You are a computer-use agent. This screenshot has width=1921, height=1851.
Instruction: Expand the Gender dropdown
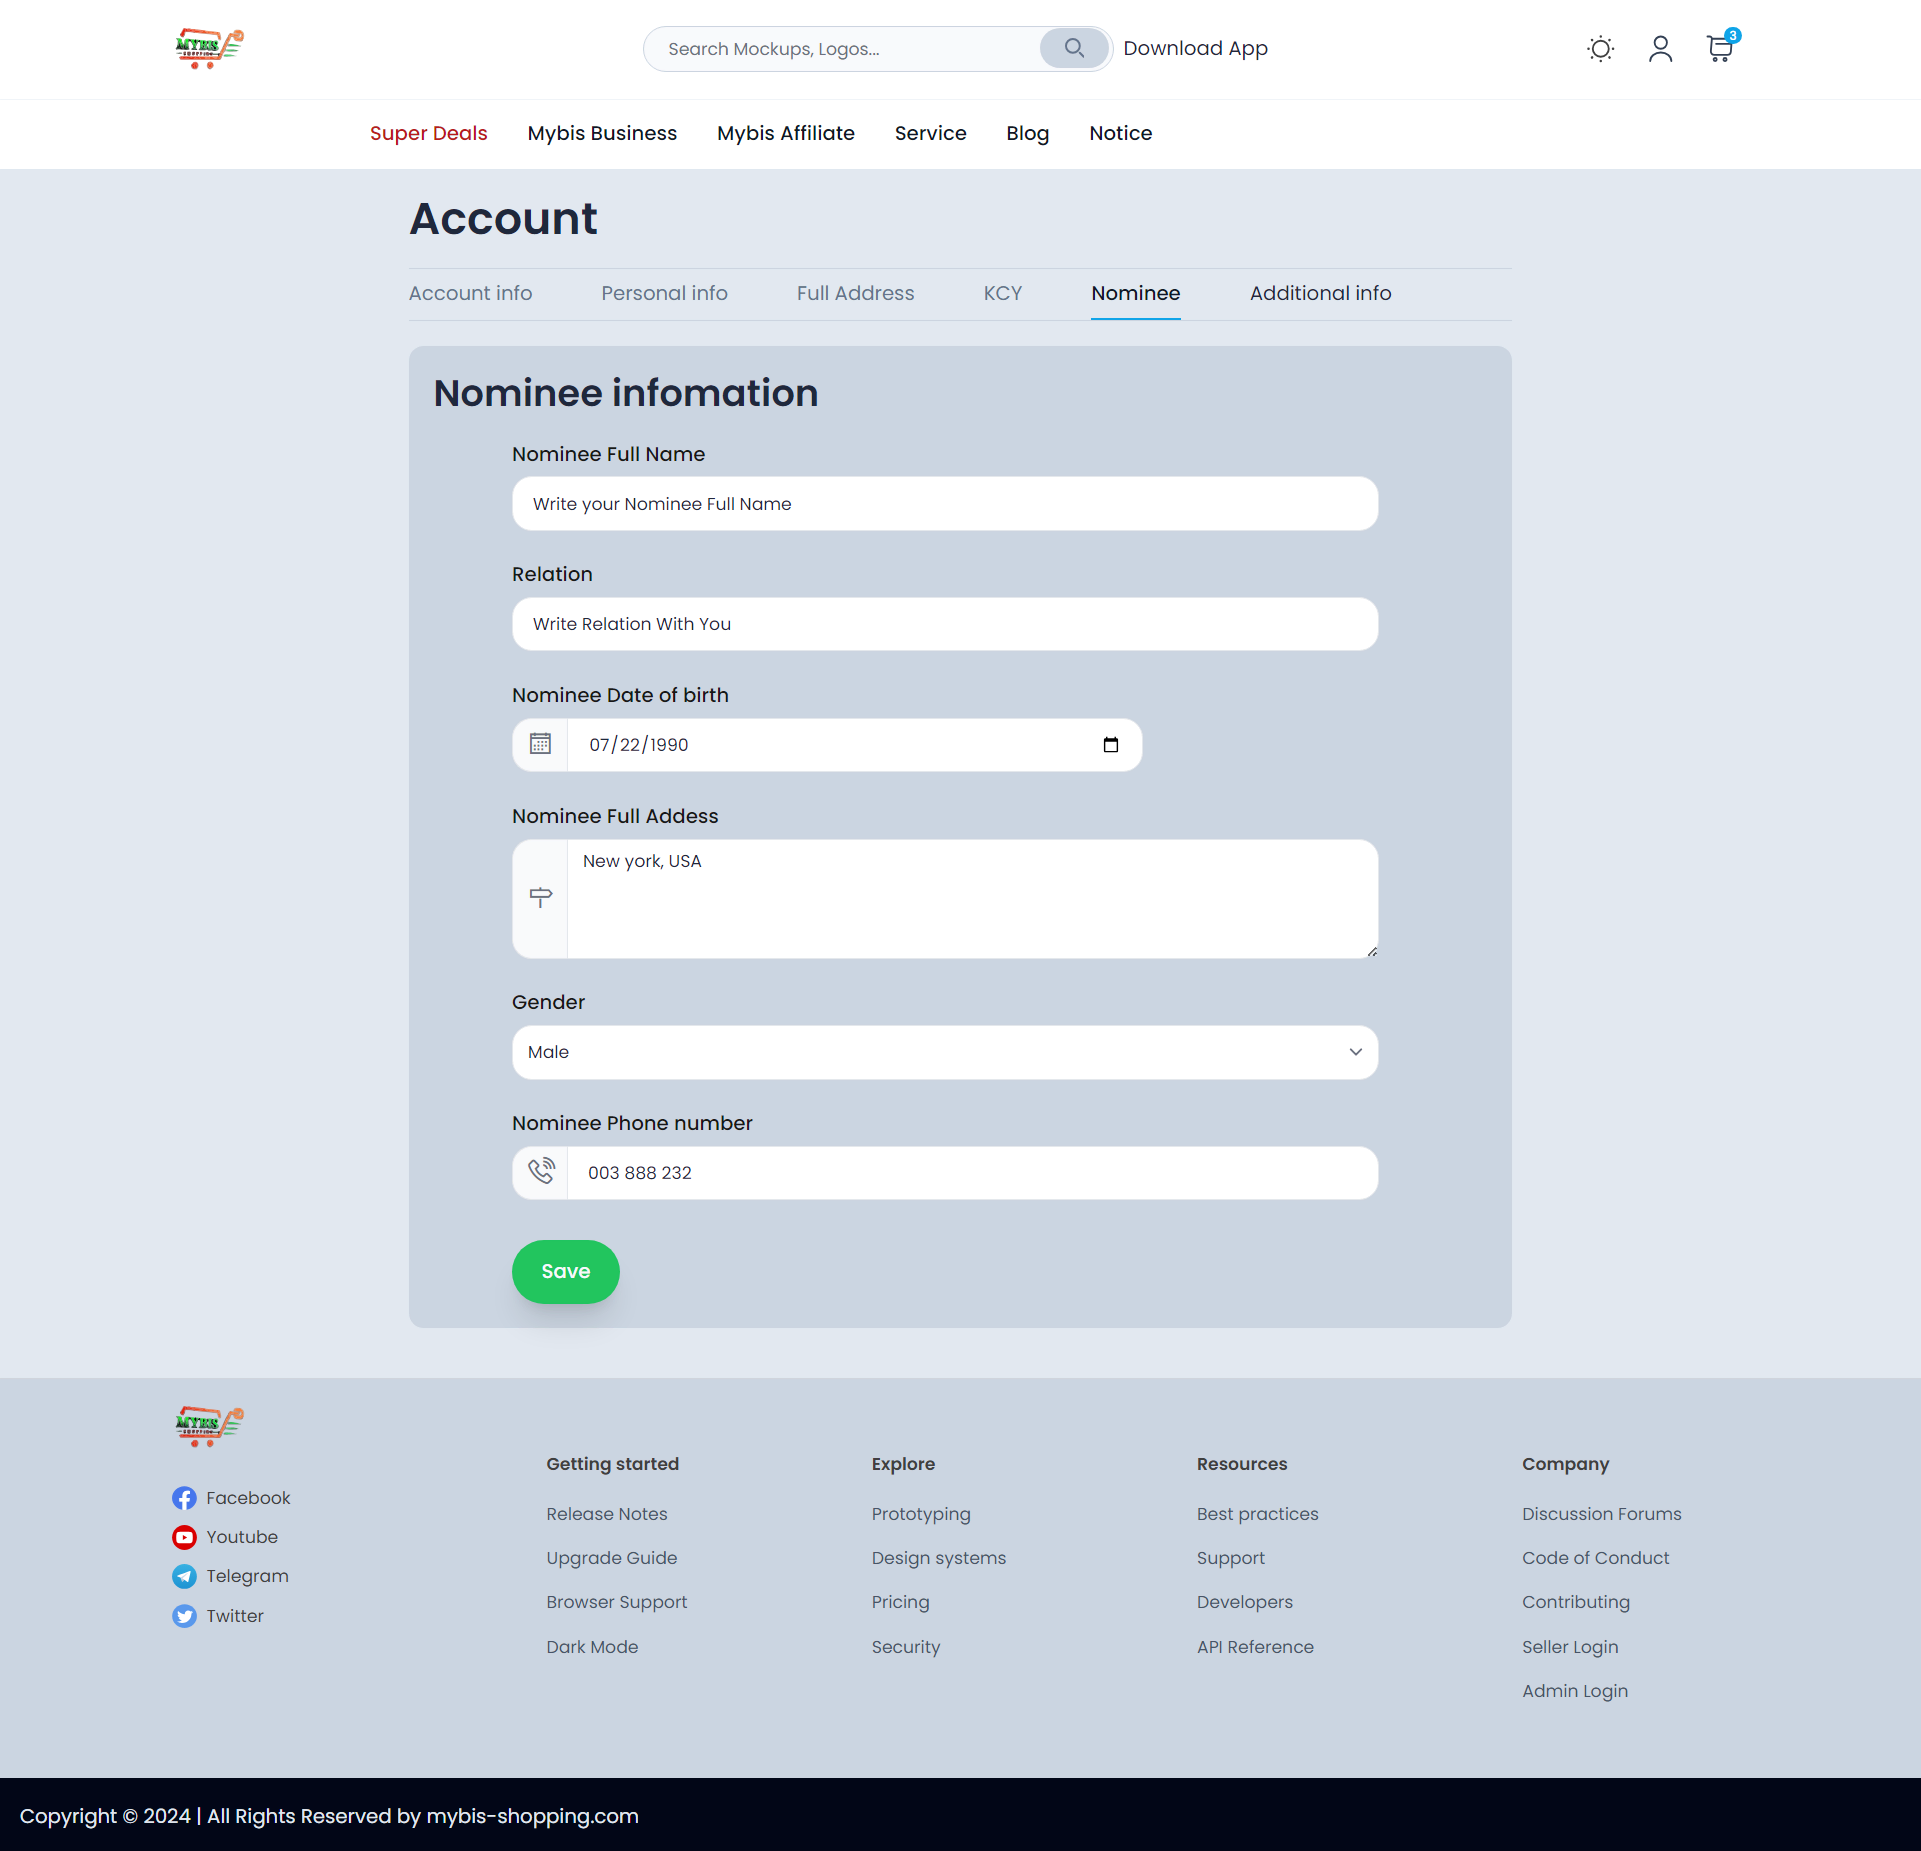pyautogui.click(x=944, y=1052)
